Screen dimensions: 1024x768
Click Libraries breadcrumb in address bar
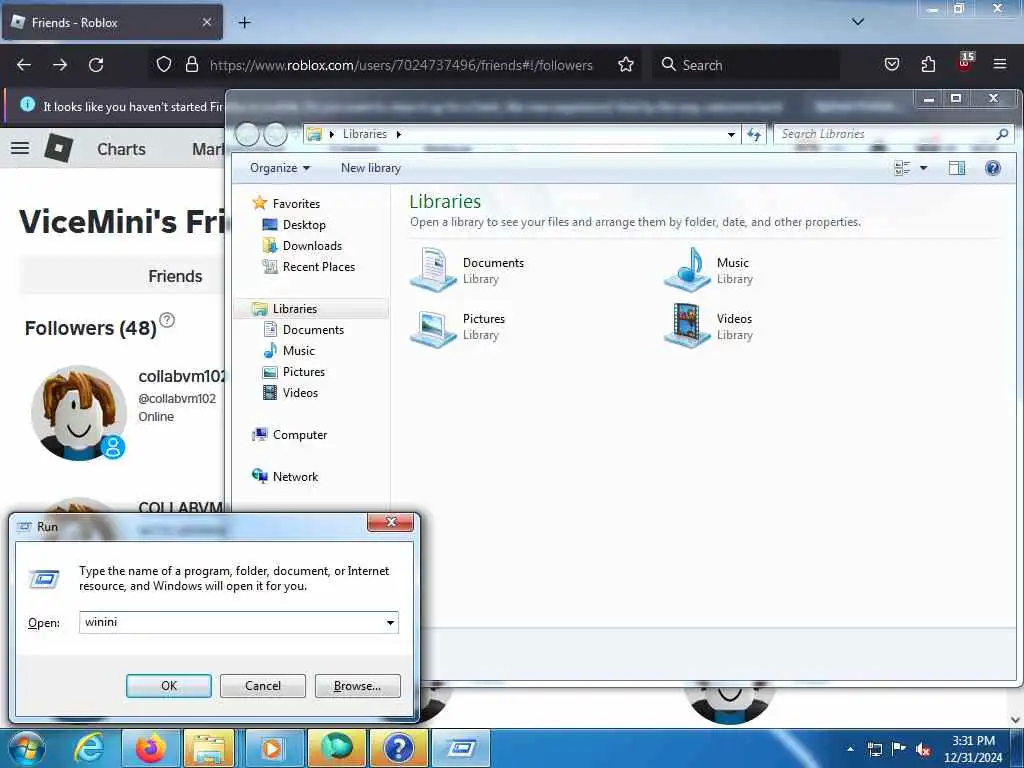[364, 134]
